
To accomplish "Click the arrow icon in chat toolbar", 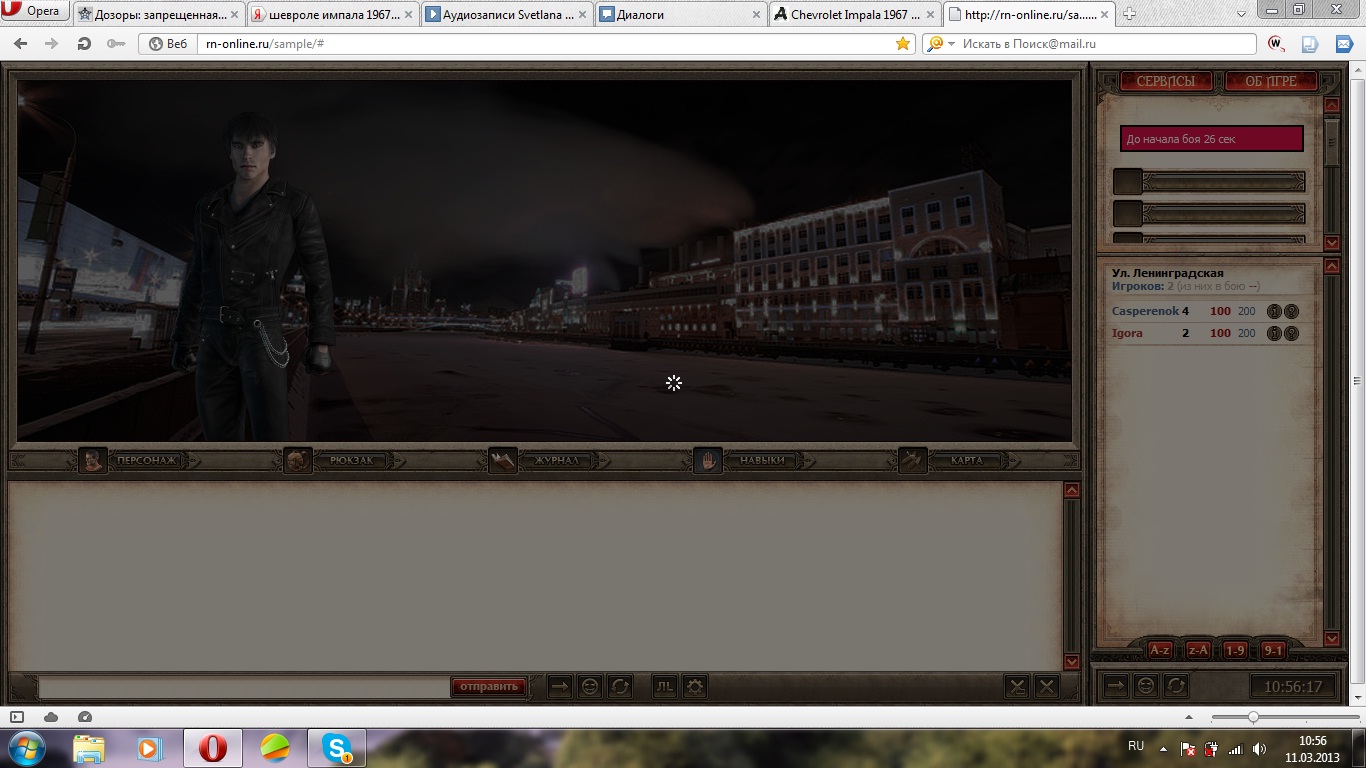I will tap(560, 687).
